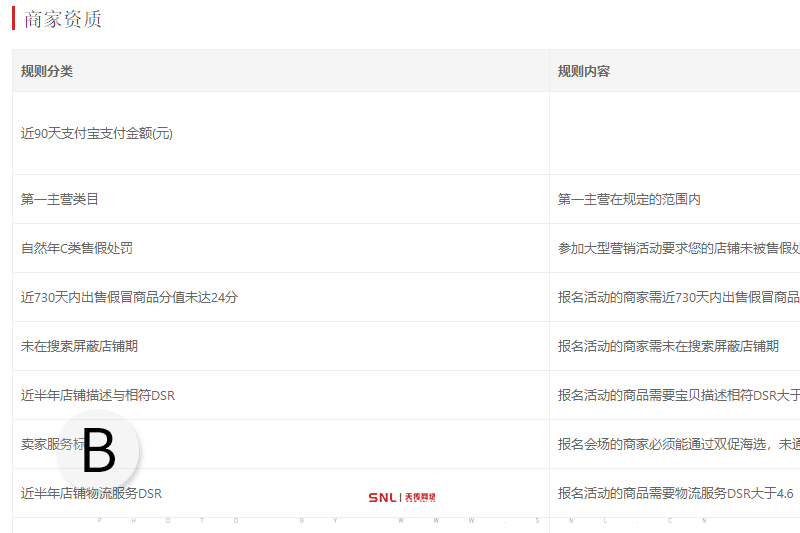The image size is (800, 533).
Task: Select the 近半年店铺描述与相符DSR rule
Action: (x=98, y=395)
